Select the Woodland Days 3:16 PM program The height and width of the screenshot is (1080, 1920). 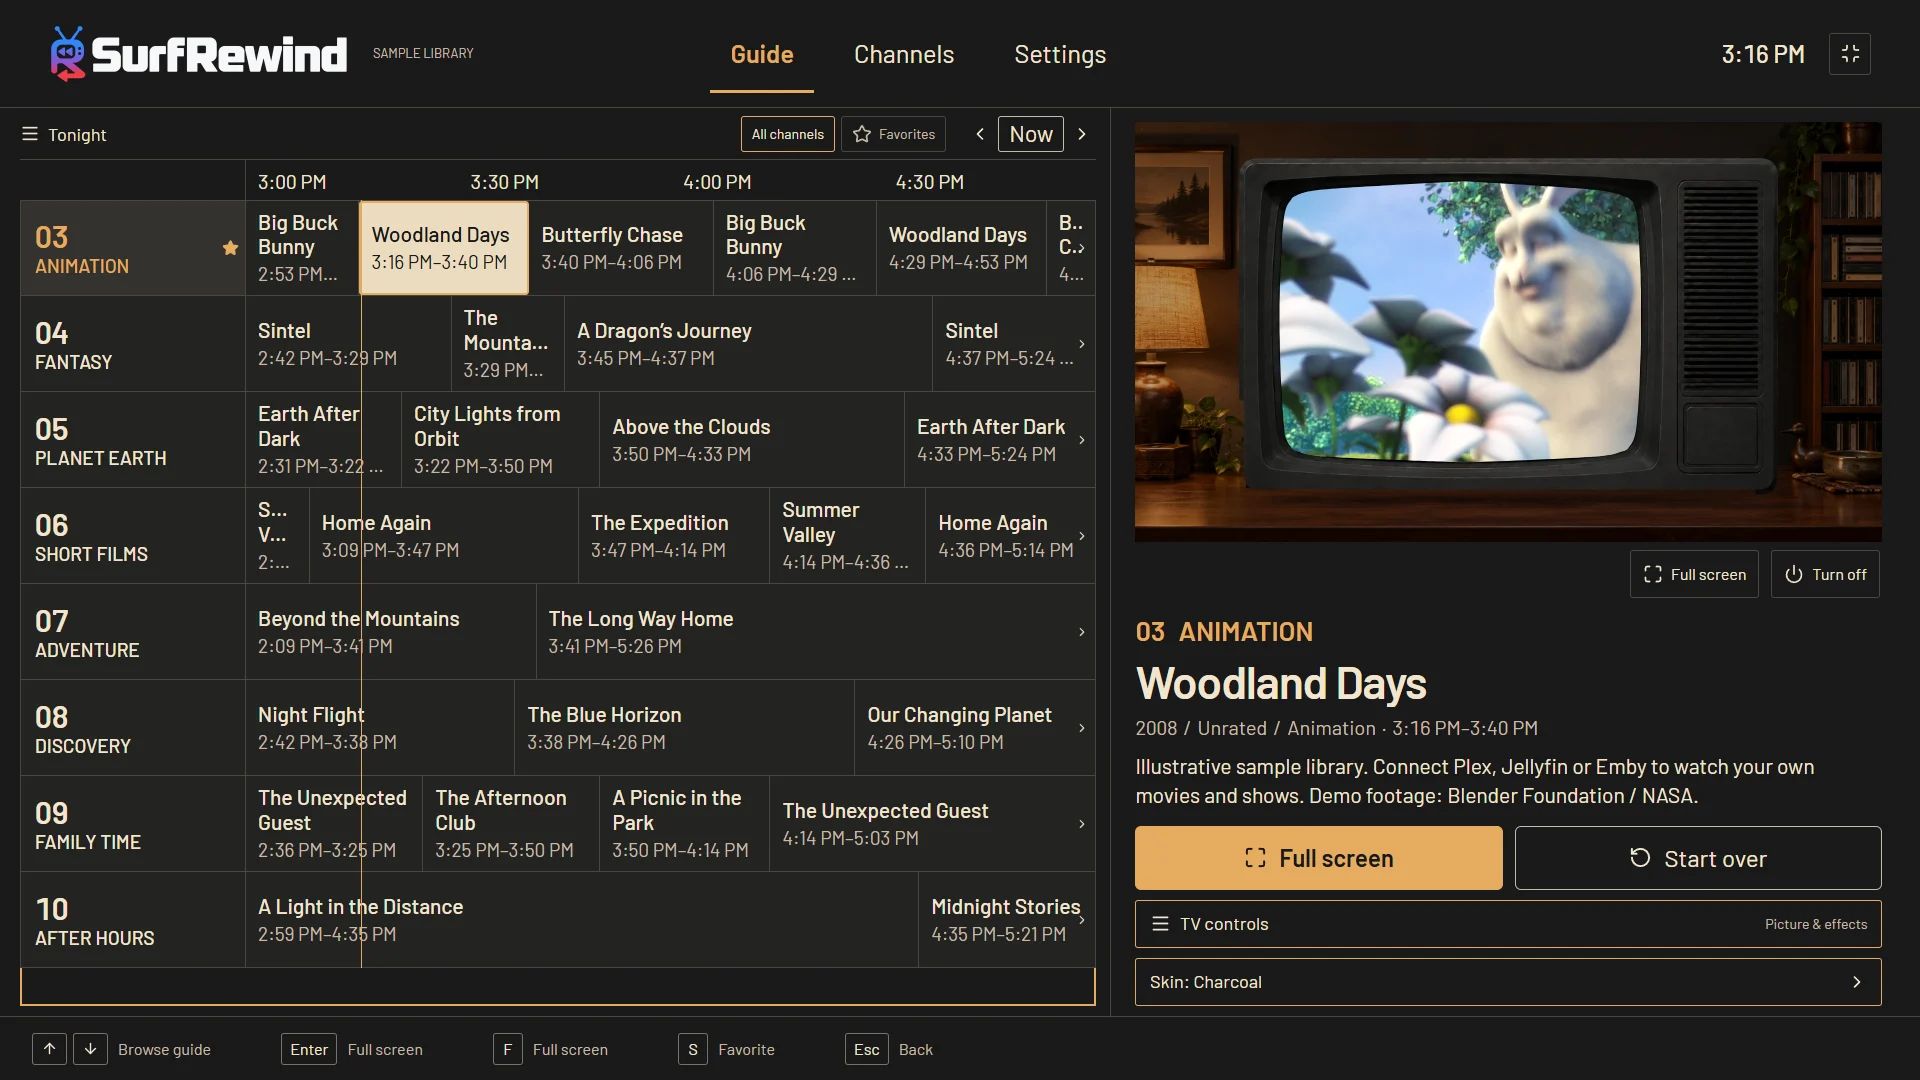(x=444, y=248)
